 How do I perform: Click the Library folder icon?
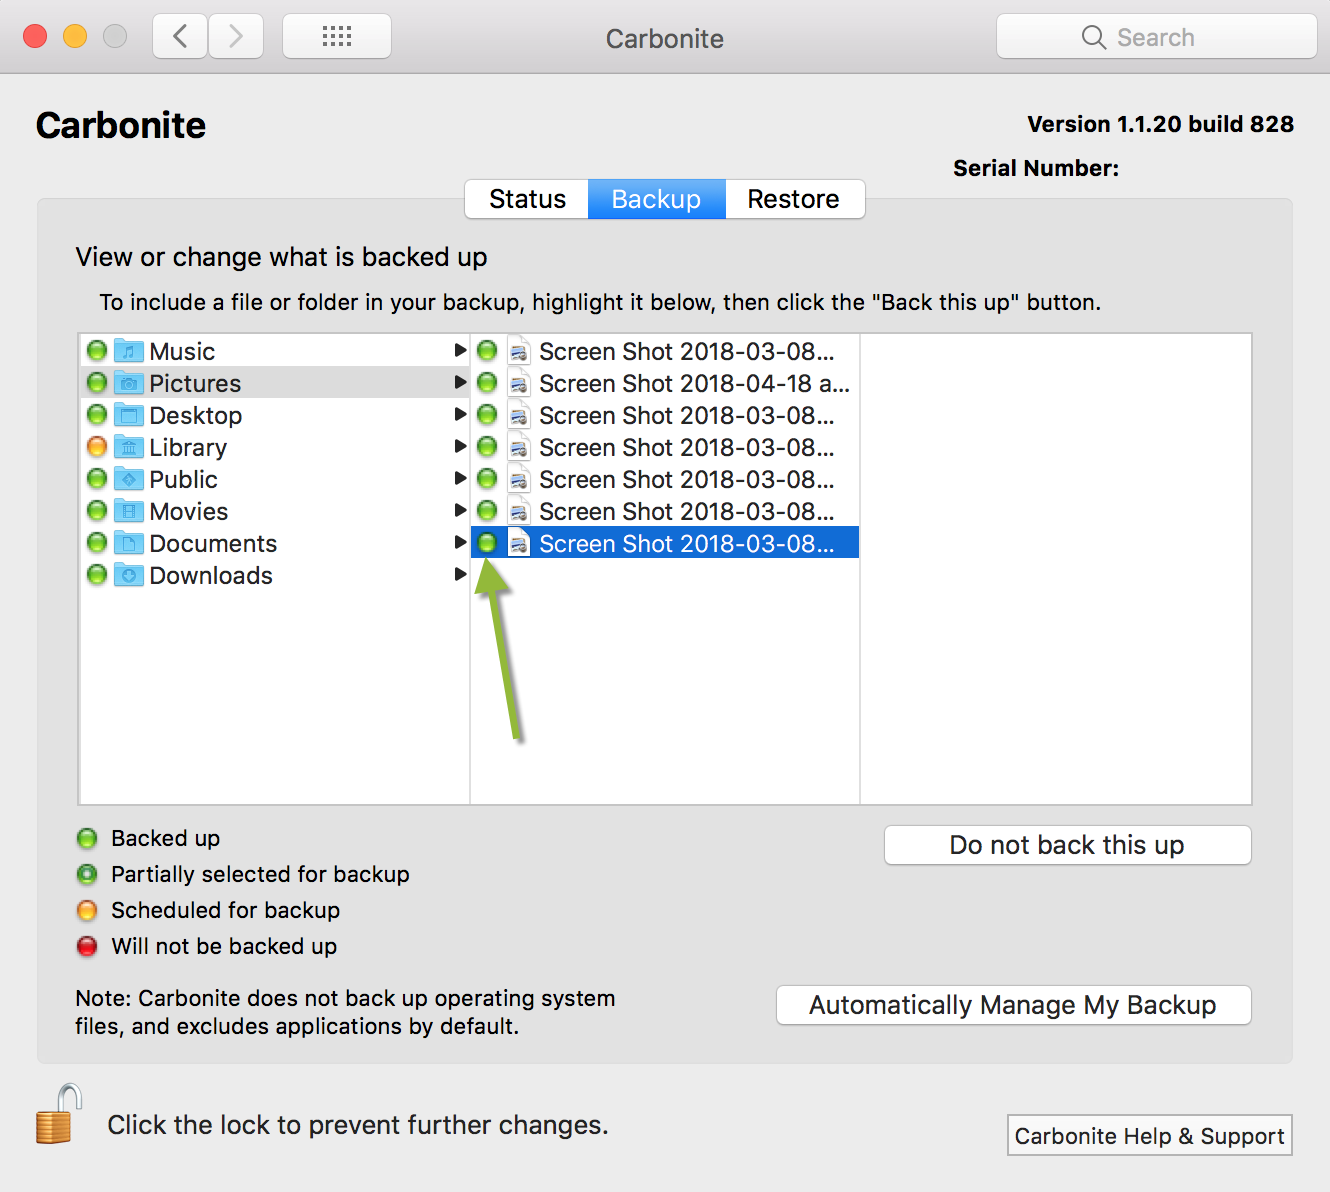click(x=129, y=447)
